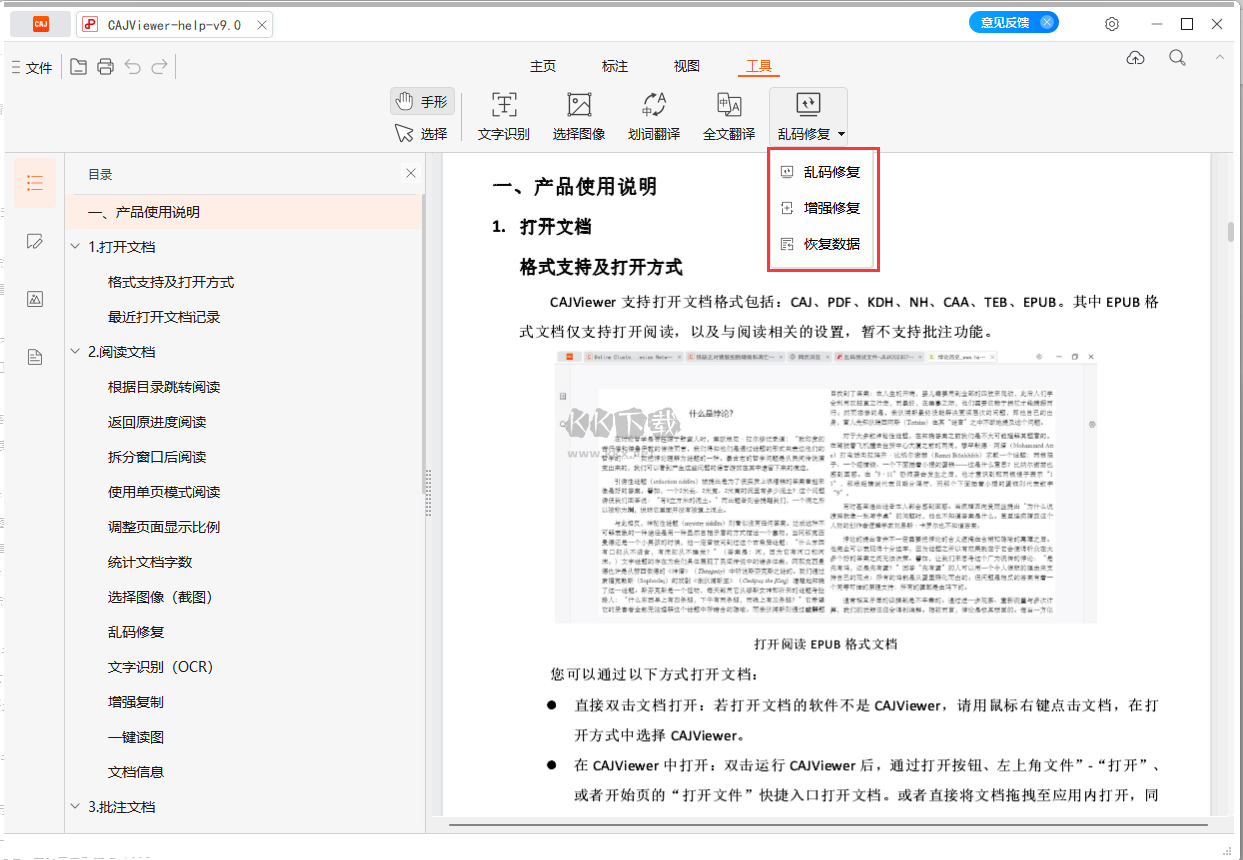Click the print icon in toolbar

click(105, 67)
